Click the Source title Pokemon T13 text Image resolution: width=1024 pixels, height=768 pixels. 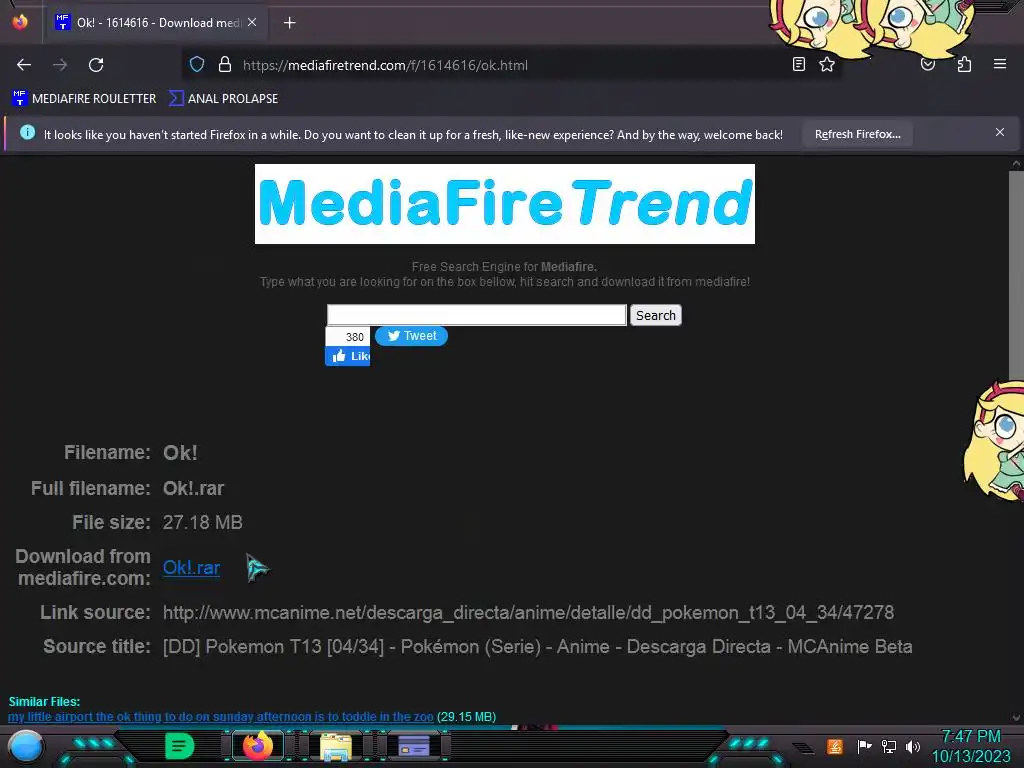tap(537, 647)
